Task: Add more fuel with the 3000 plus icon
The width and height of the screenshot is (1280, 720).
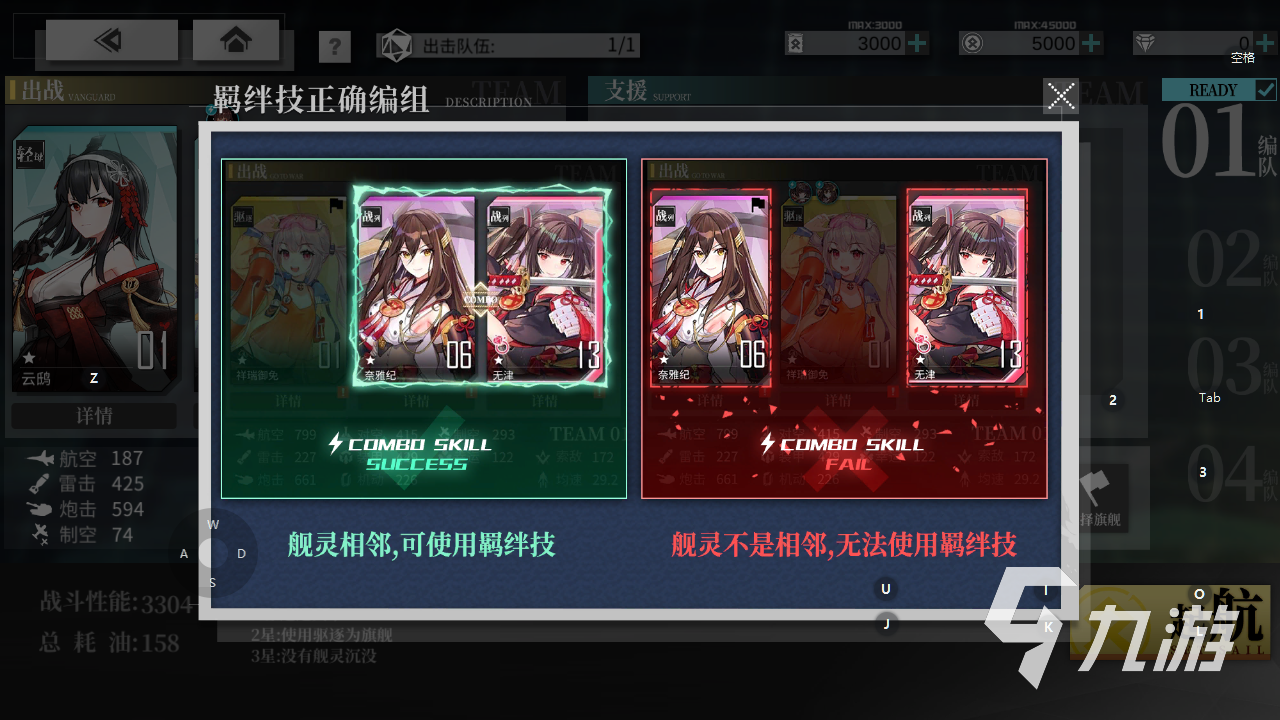Action: coord(916,44)
